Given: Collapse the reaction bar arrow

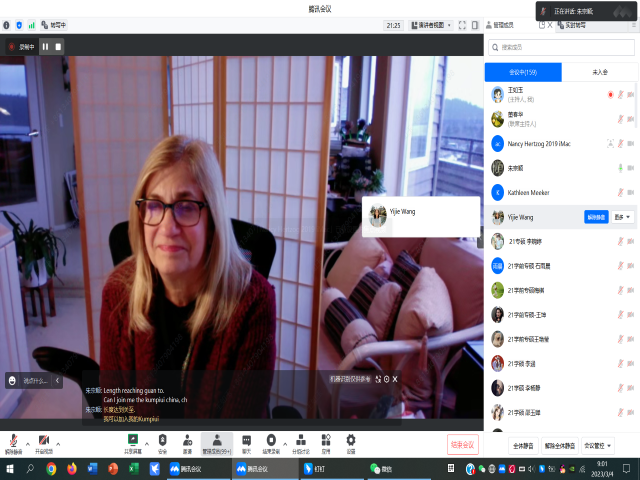Looking at the screenshot, I should (57, 381).
